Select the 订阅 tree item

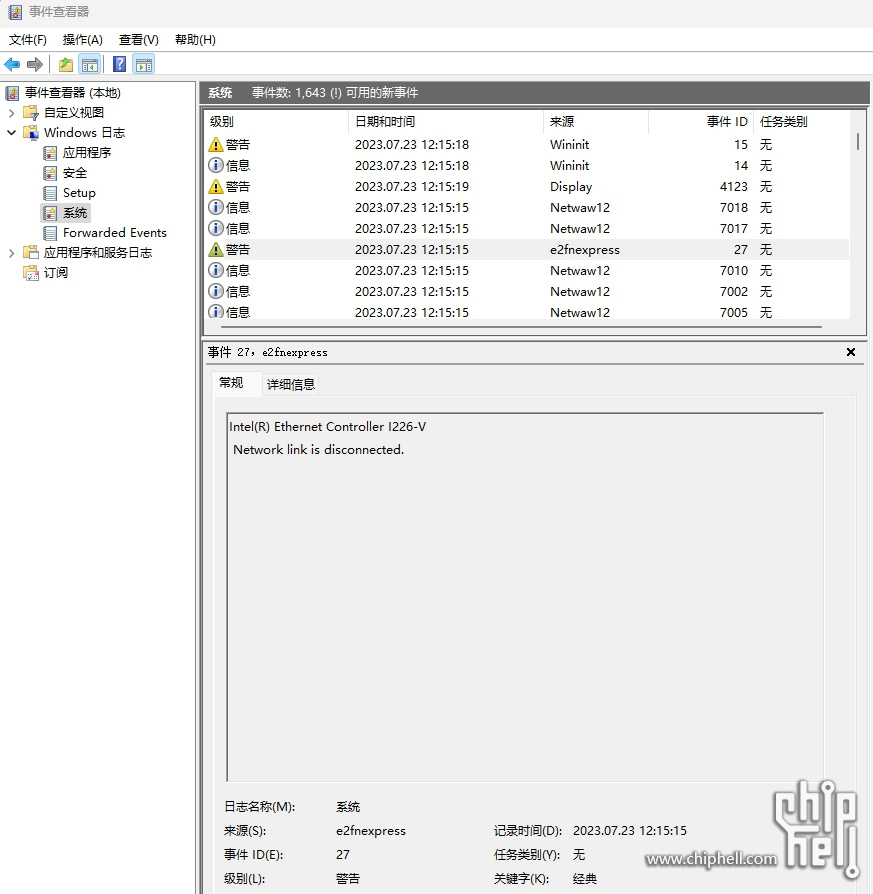[56, 273]
